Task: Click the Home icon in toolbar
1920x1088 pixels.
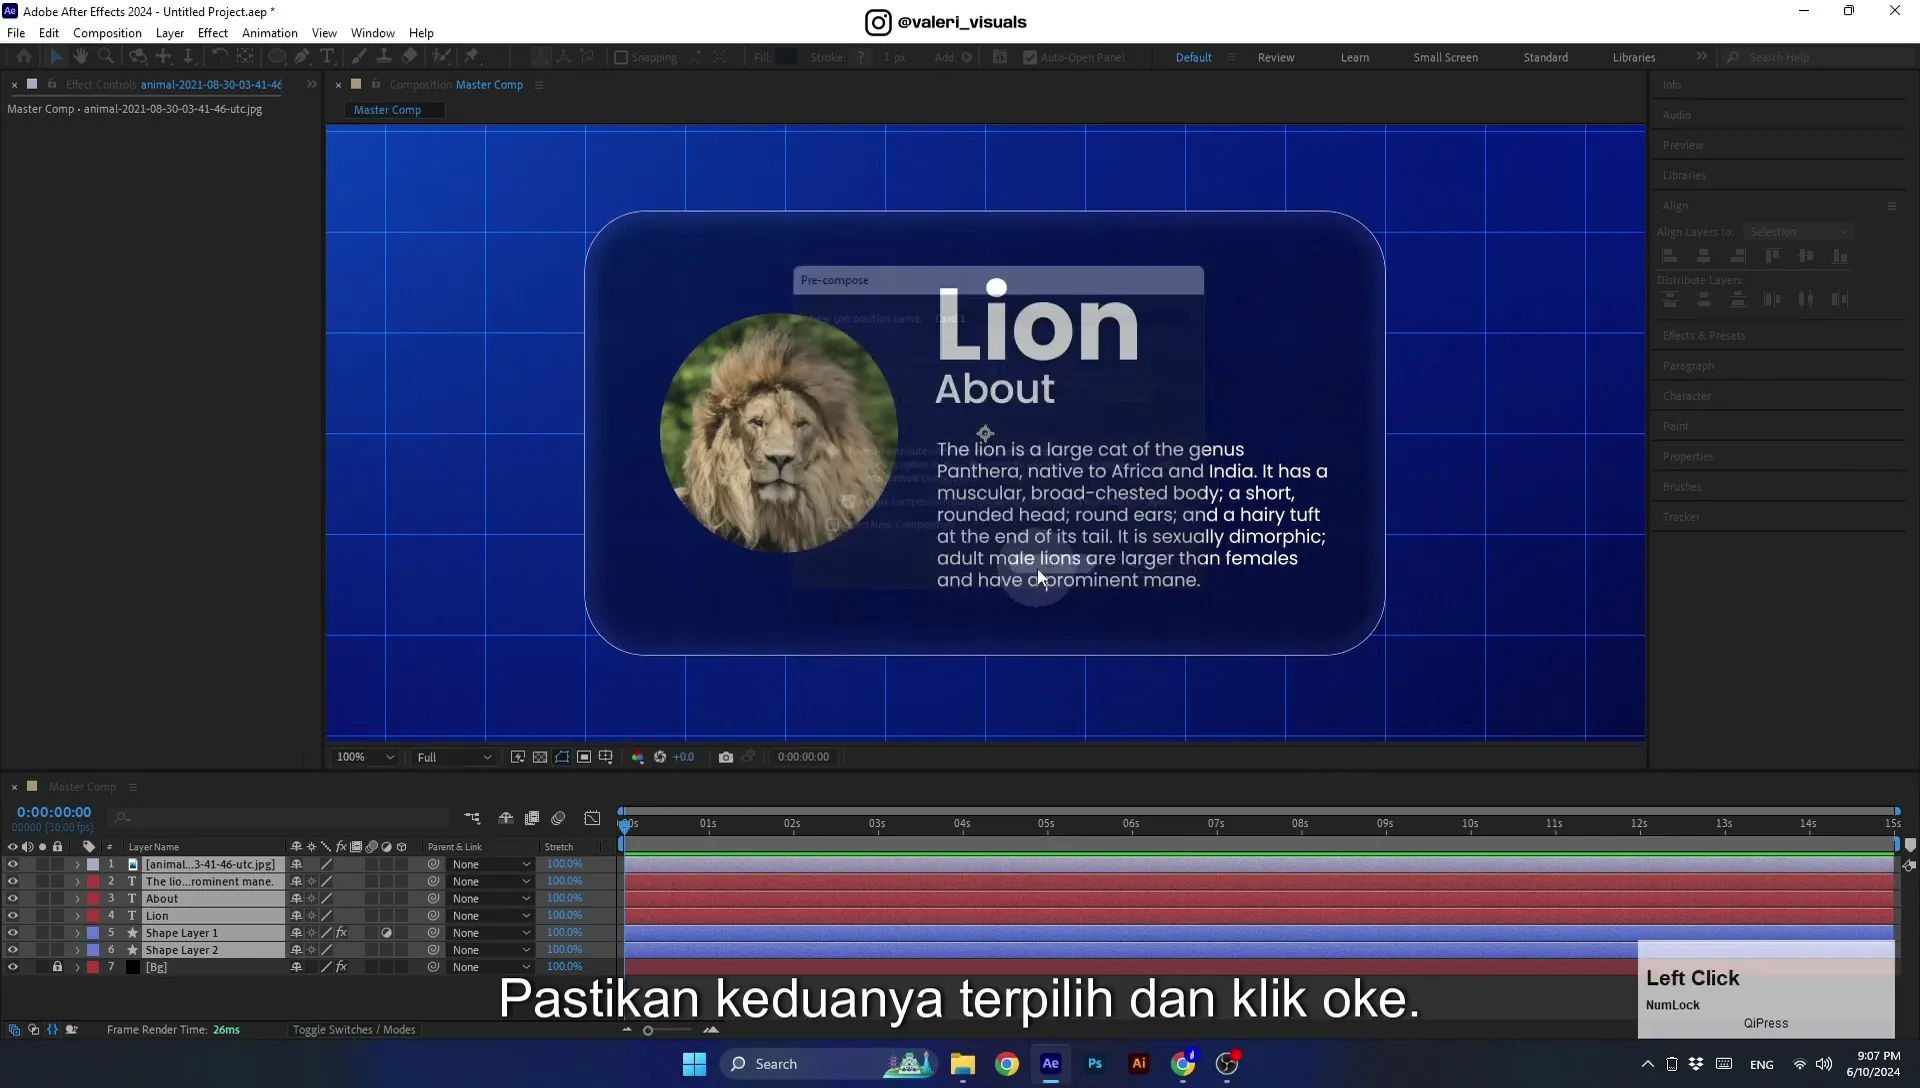Action: coord(24,57)
